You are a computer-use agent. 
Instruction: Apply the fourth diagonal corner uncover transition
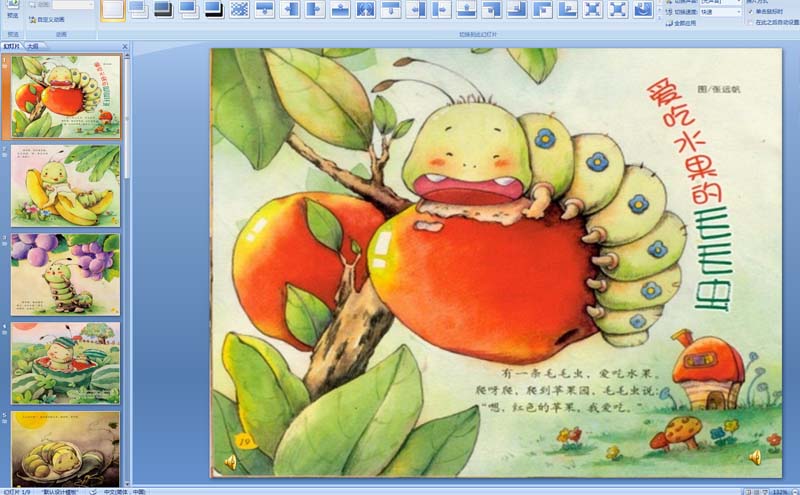coord(567,10)
